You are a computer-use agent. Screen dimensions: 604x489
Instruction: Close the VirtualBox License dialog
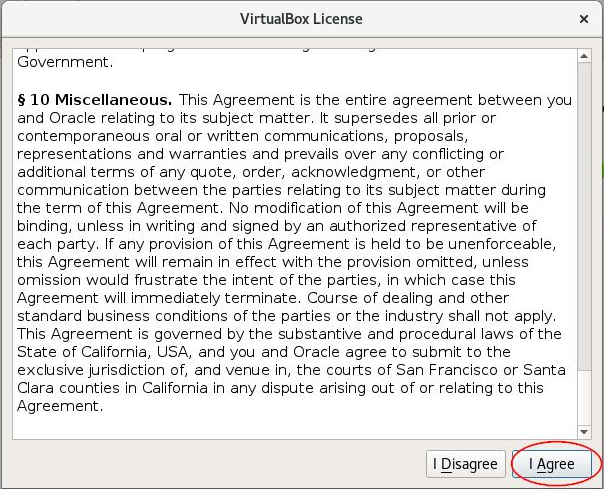pyautogui.click(x=584, y=18)
